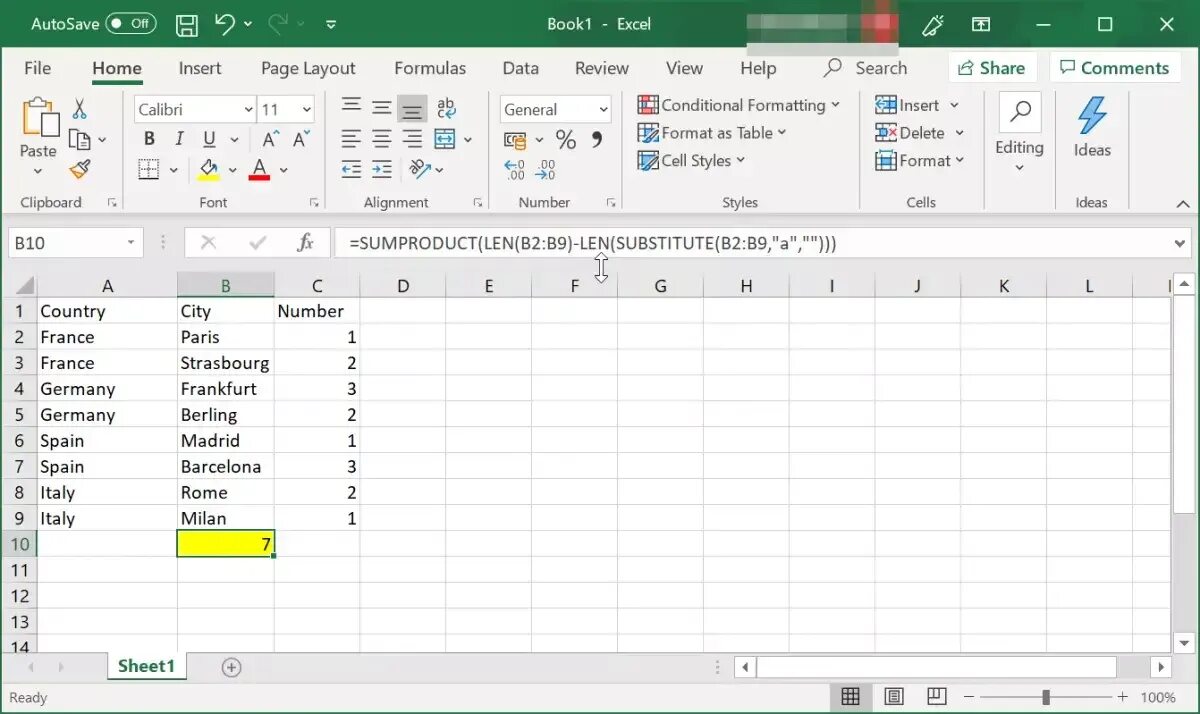The width and height of the screenshot is (1200, 714).
Task: Click Decrease Indent icon
Action: pos(351,169)
